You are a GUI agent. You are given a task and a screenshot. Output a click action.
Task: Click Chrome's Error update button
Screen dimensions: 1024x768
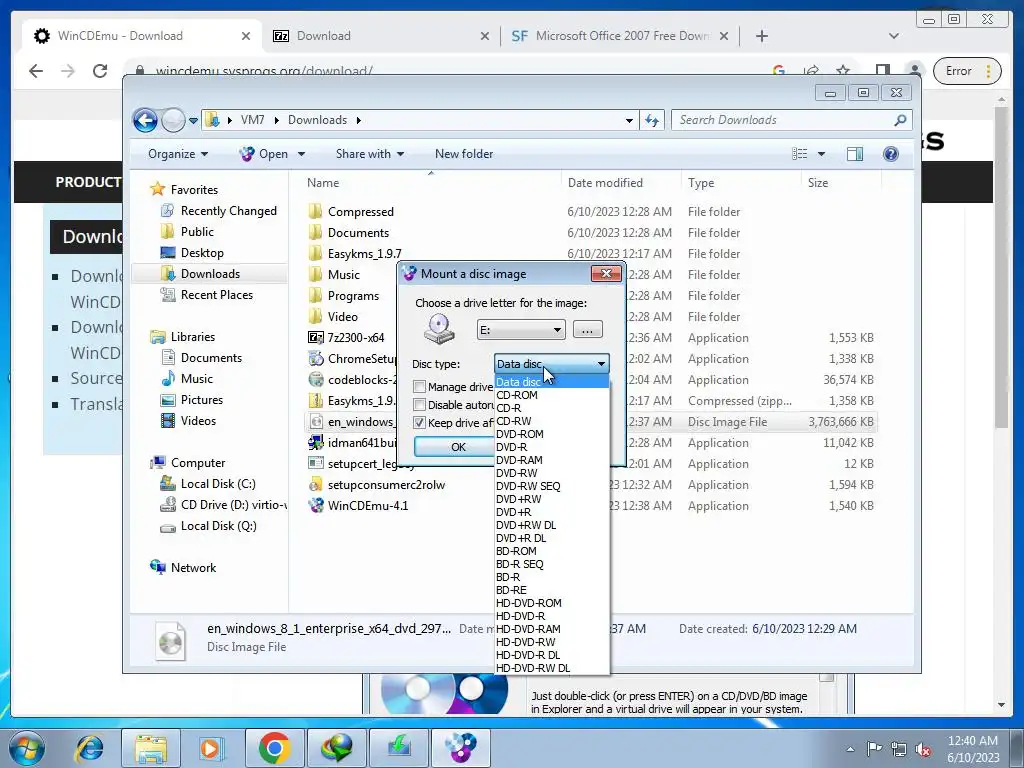click(x=967, y=71)
